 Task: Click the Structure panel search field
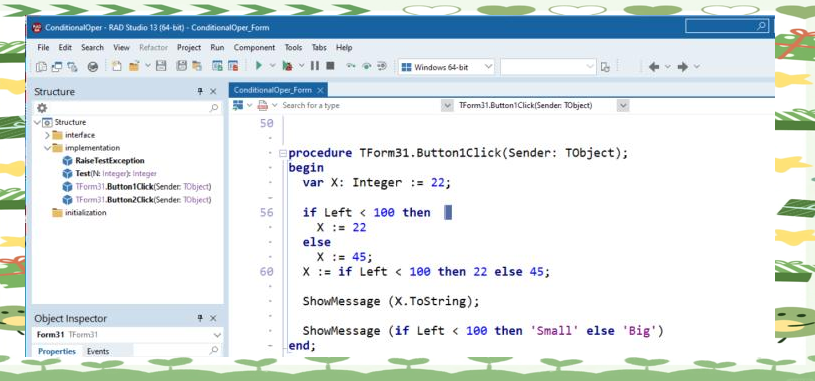click(x=127, y=108)
